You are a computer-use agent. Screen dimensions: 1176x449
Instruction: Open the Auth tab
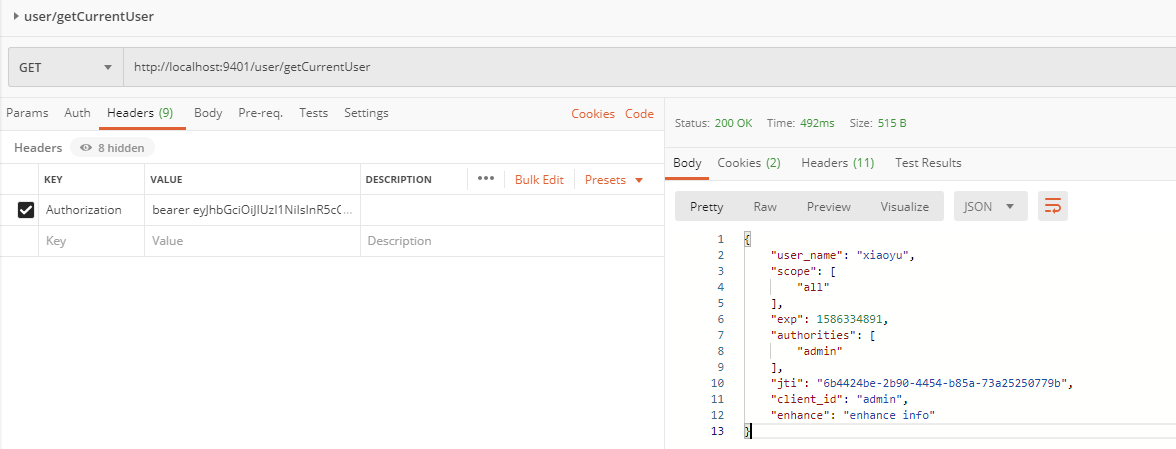(77, 113)
